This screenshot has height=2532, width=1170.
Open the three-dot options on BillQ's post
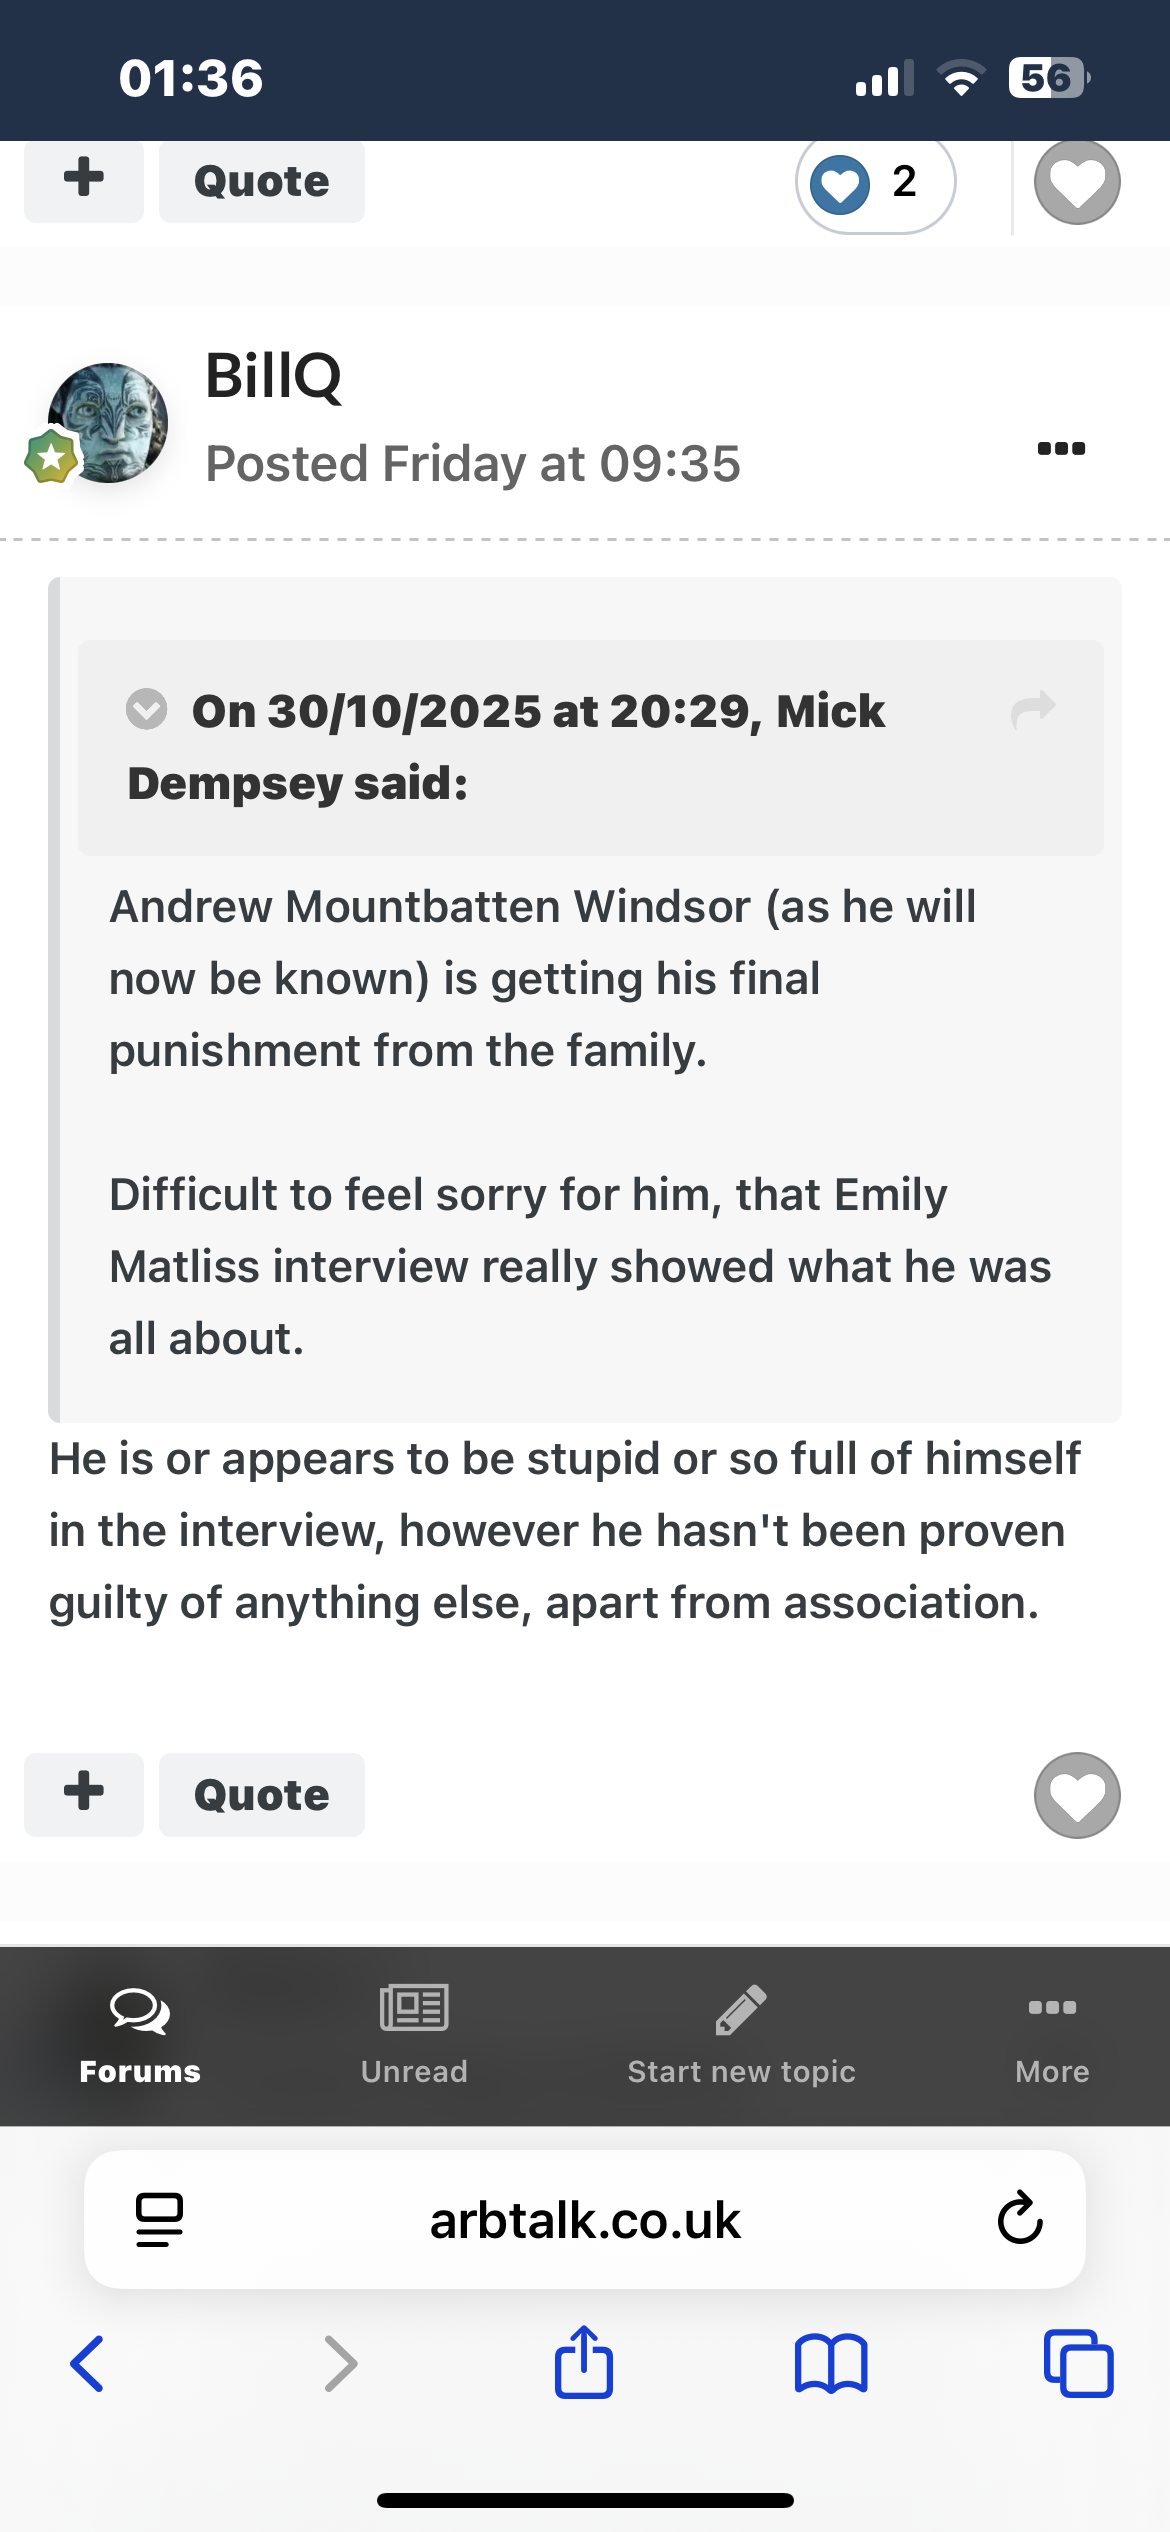coord(1061,448)
